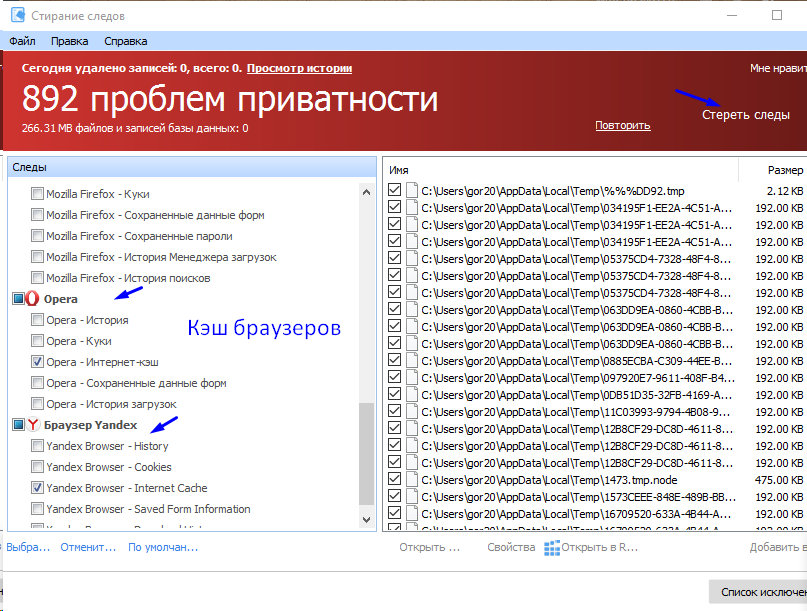This screenshot has width=807, height=611.
Task: Click the blue grid icon beside Открыть в R
Action: (552, 548)
